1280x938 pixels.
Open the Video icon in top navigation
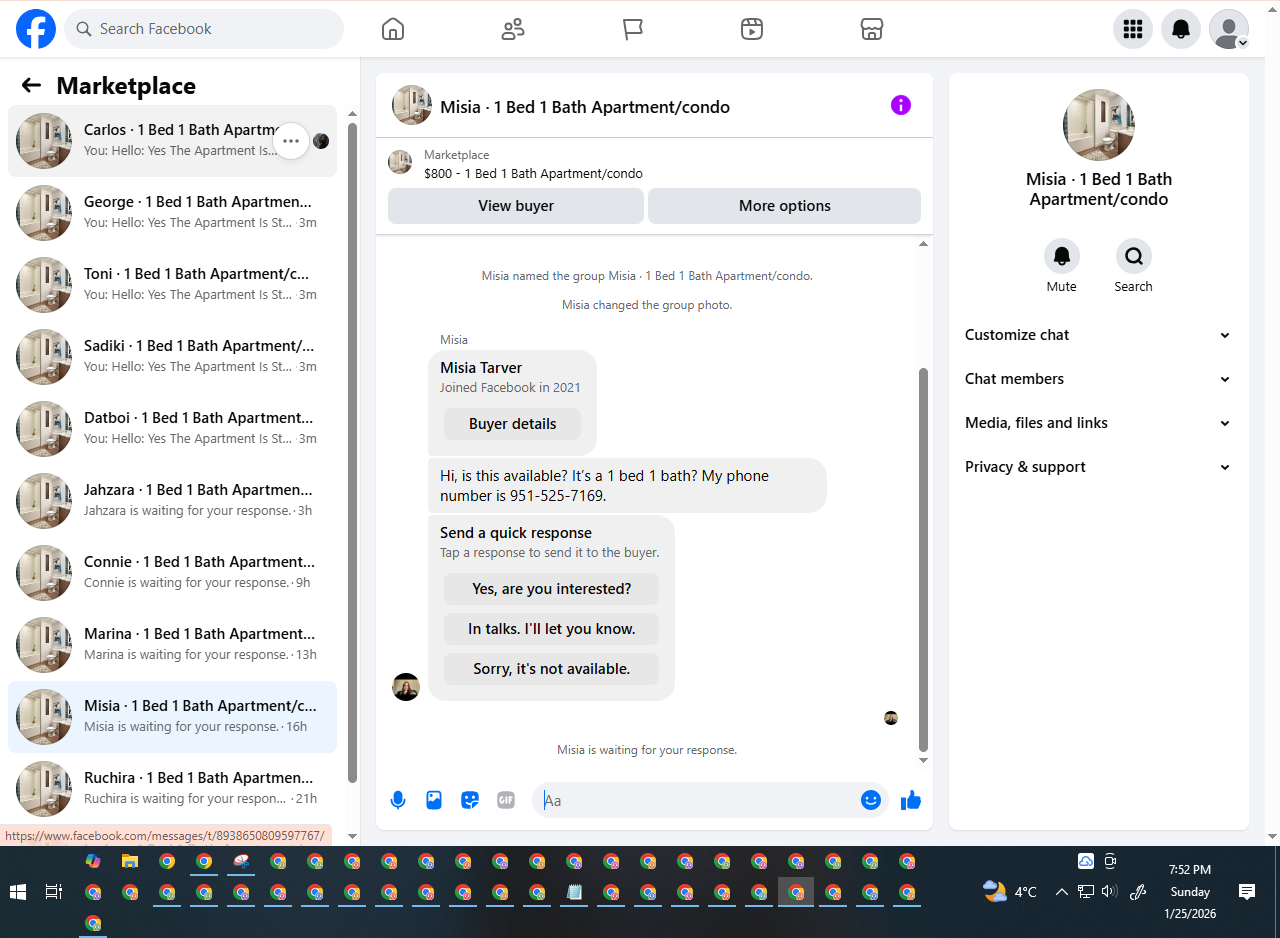(x=752, y=29)
